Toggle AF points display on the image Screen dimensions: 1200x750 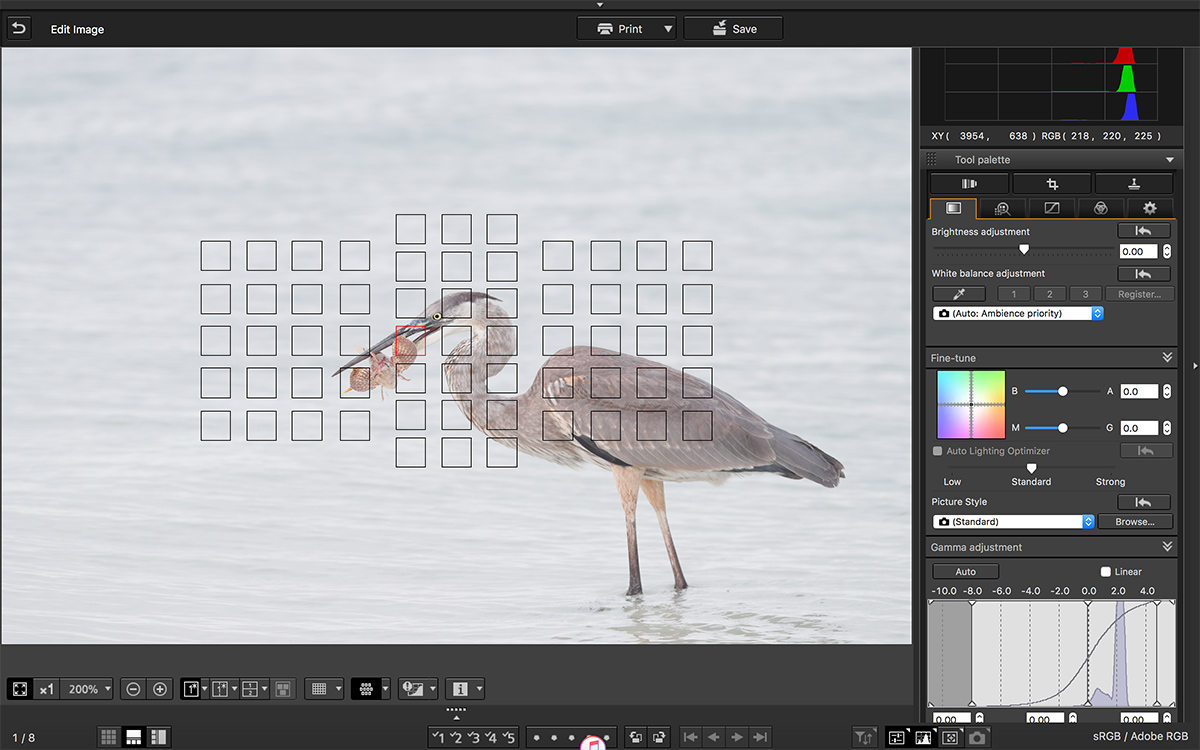pos(365,689)
